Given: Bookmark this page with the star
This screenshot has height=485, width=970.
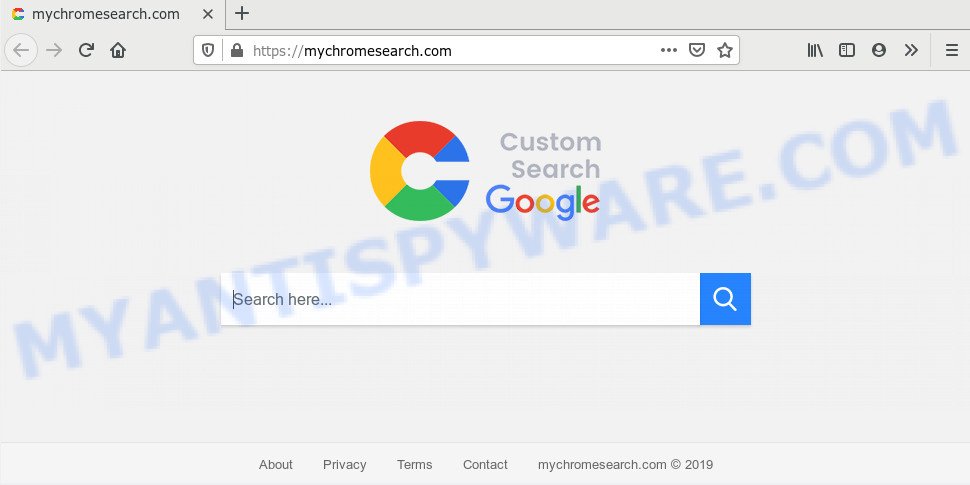Looking at the screenshot, I should point(725,50).
